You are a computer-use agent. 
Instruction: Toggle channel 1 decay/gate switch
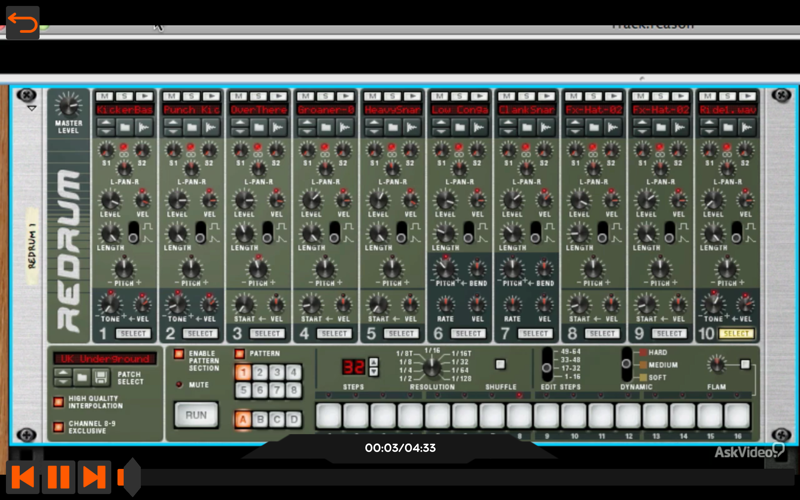tap(134, 232)
